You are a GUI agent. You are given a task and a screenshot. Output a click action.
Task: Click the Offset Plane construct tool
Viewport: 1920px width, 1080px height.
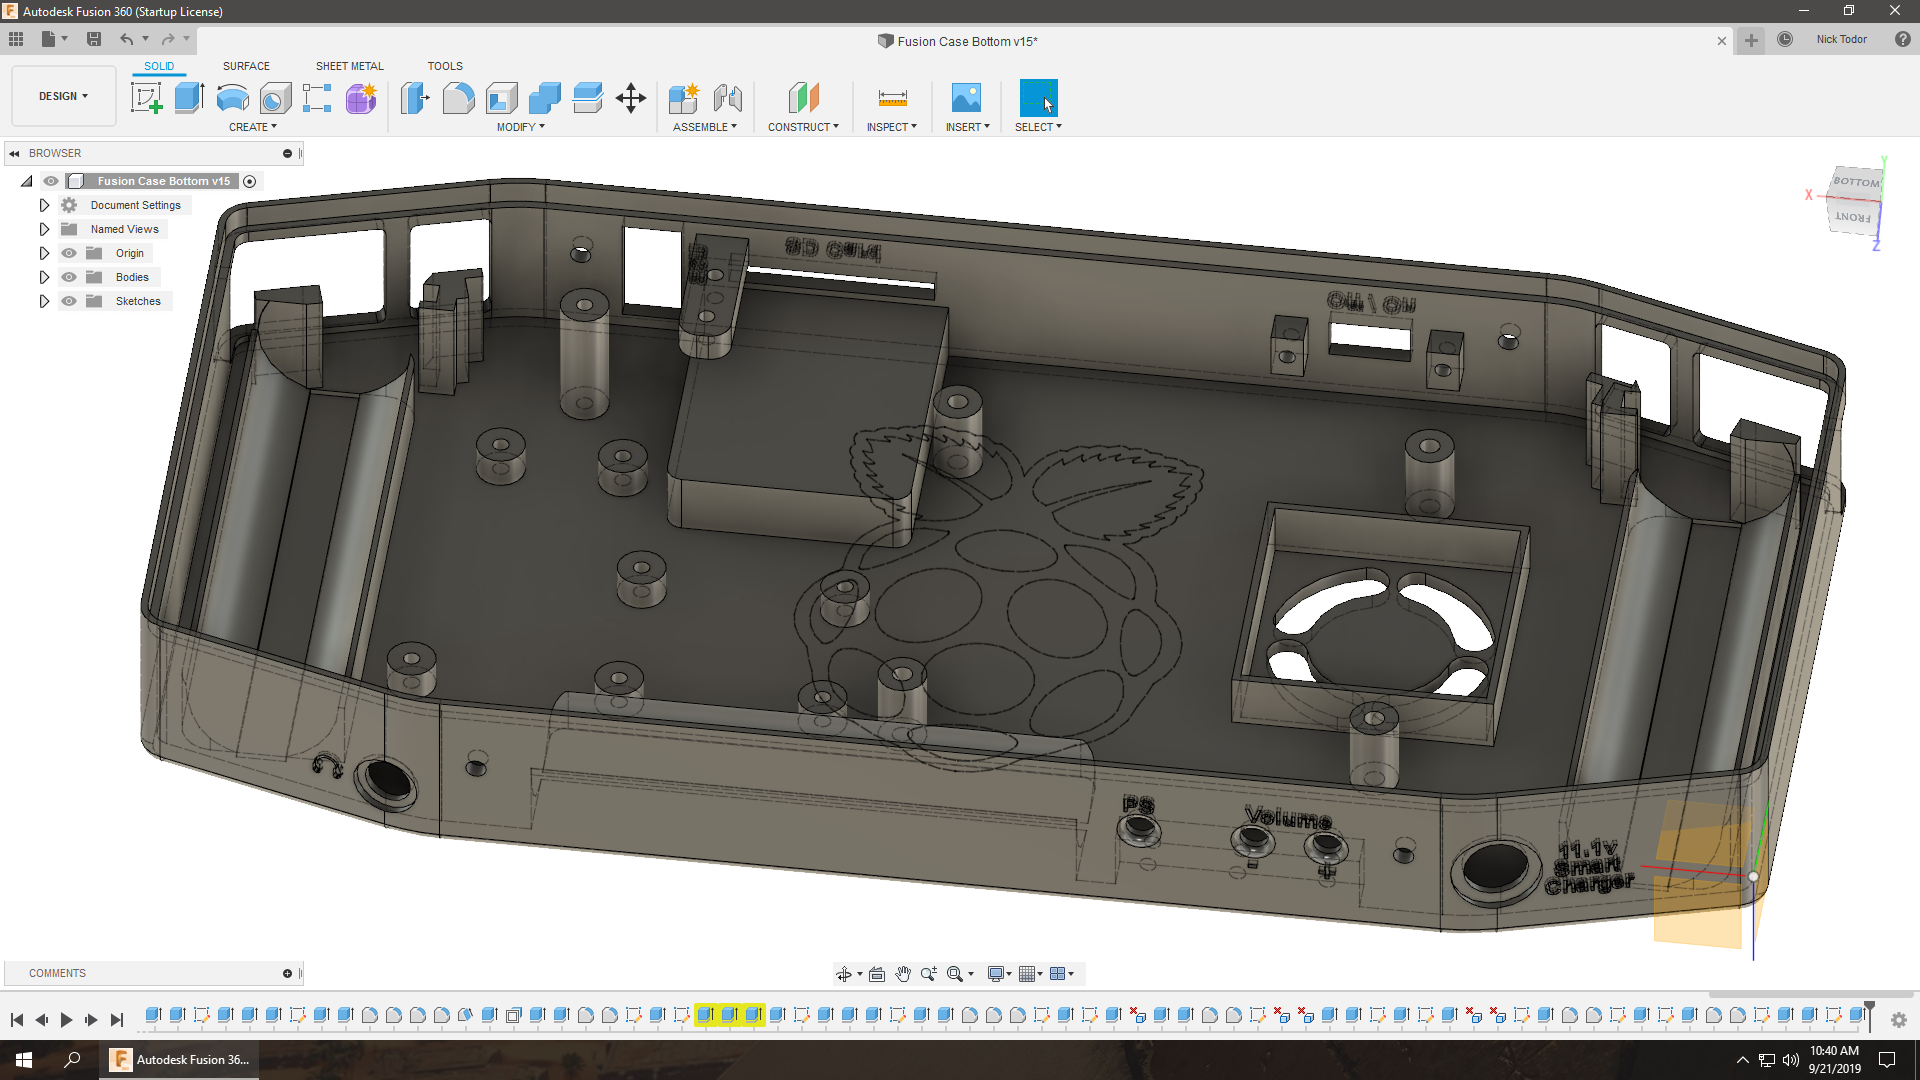803,98
